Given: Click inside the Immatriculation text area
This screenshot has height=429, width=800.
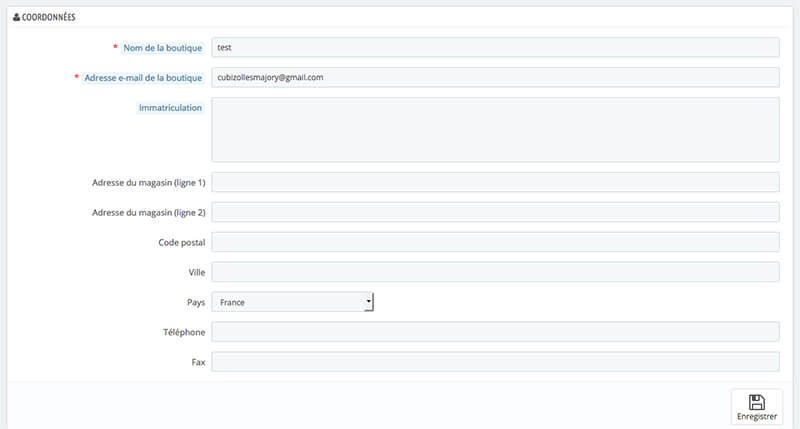Looking at the screenshot, I should click(x=495, y=129).
